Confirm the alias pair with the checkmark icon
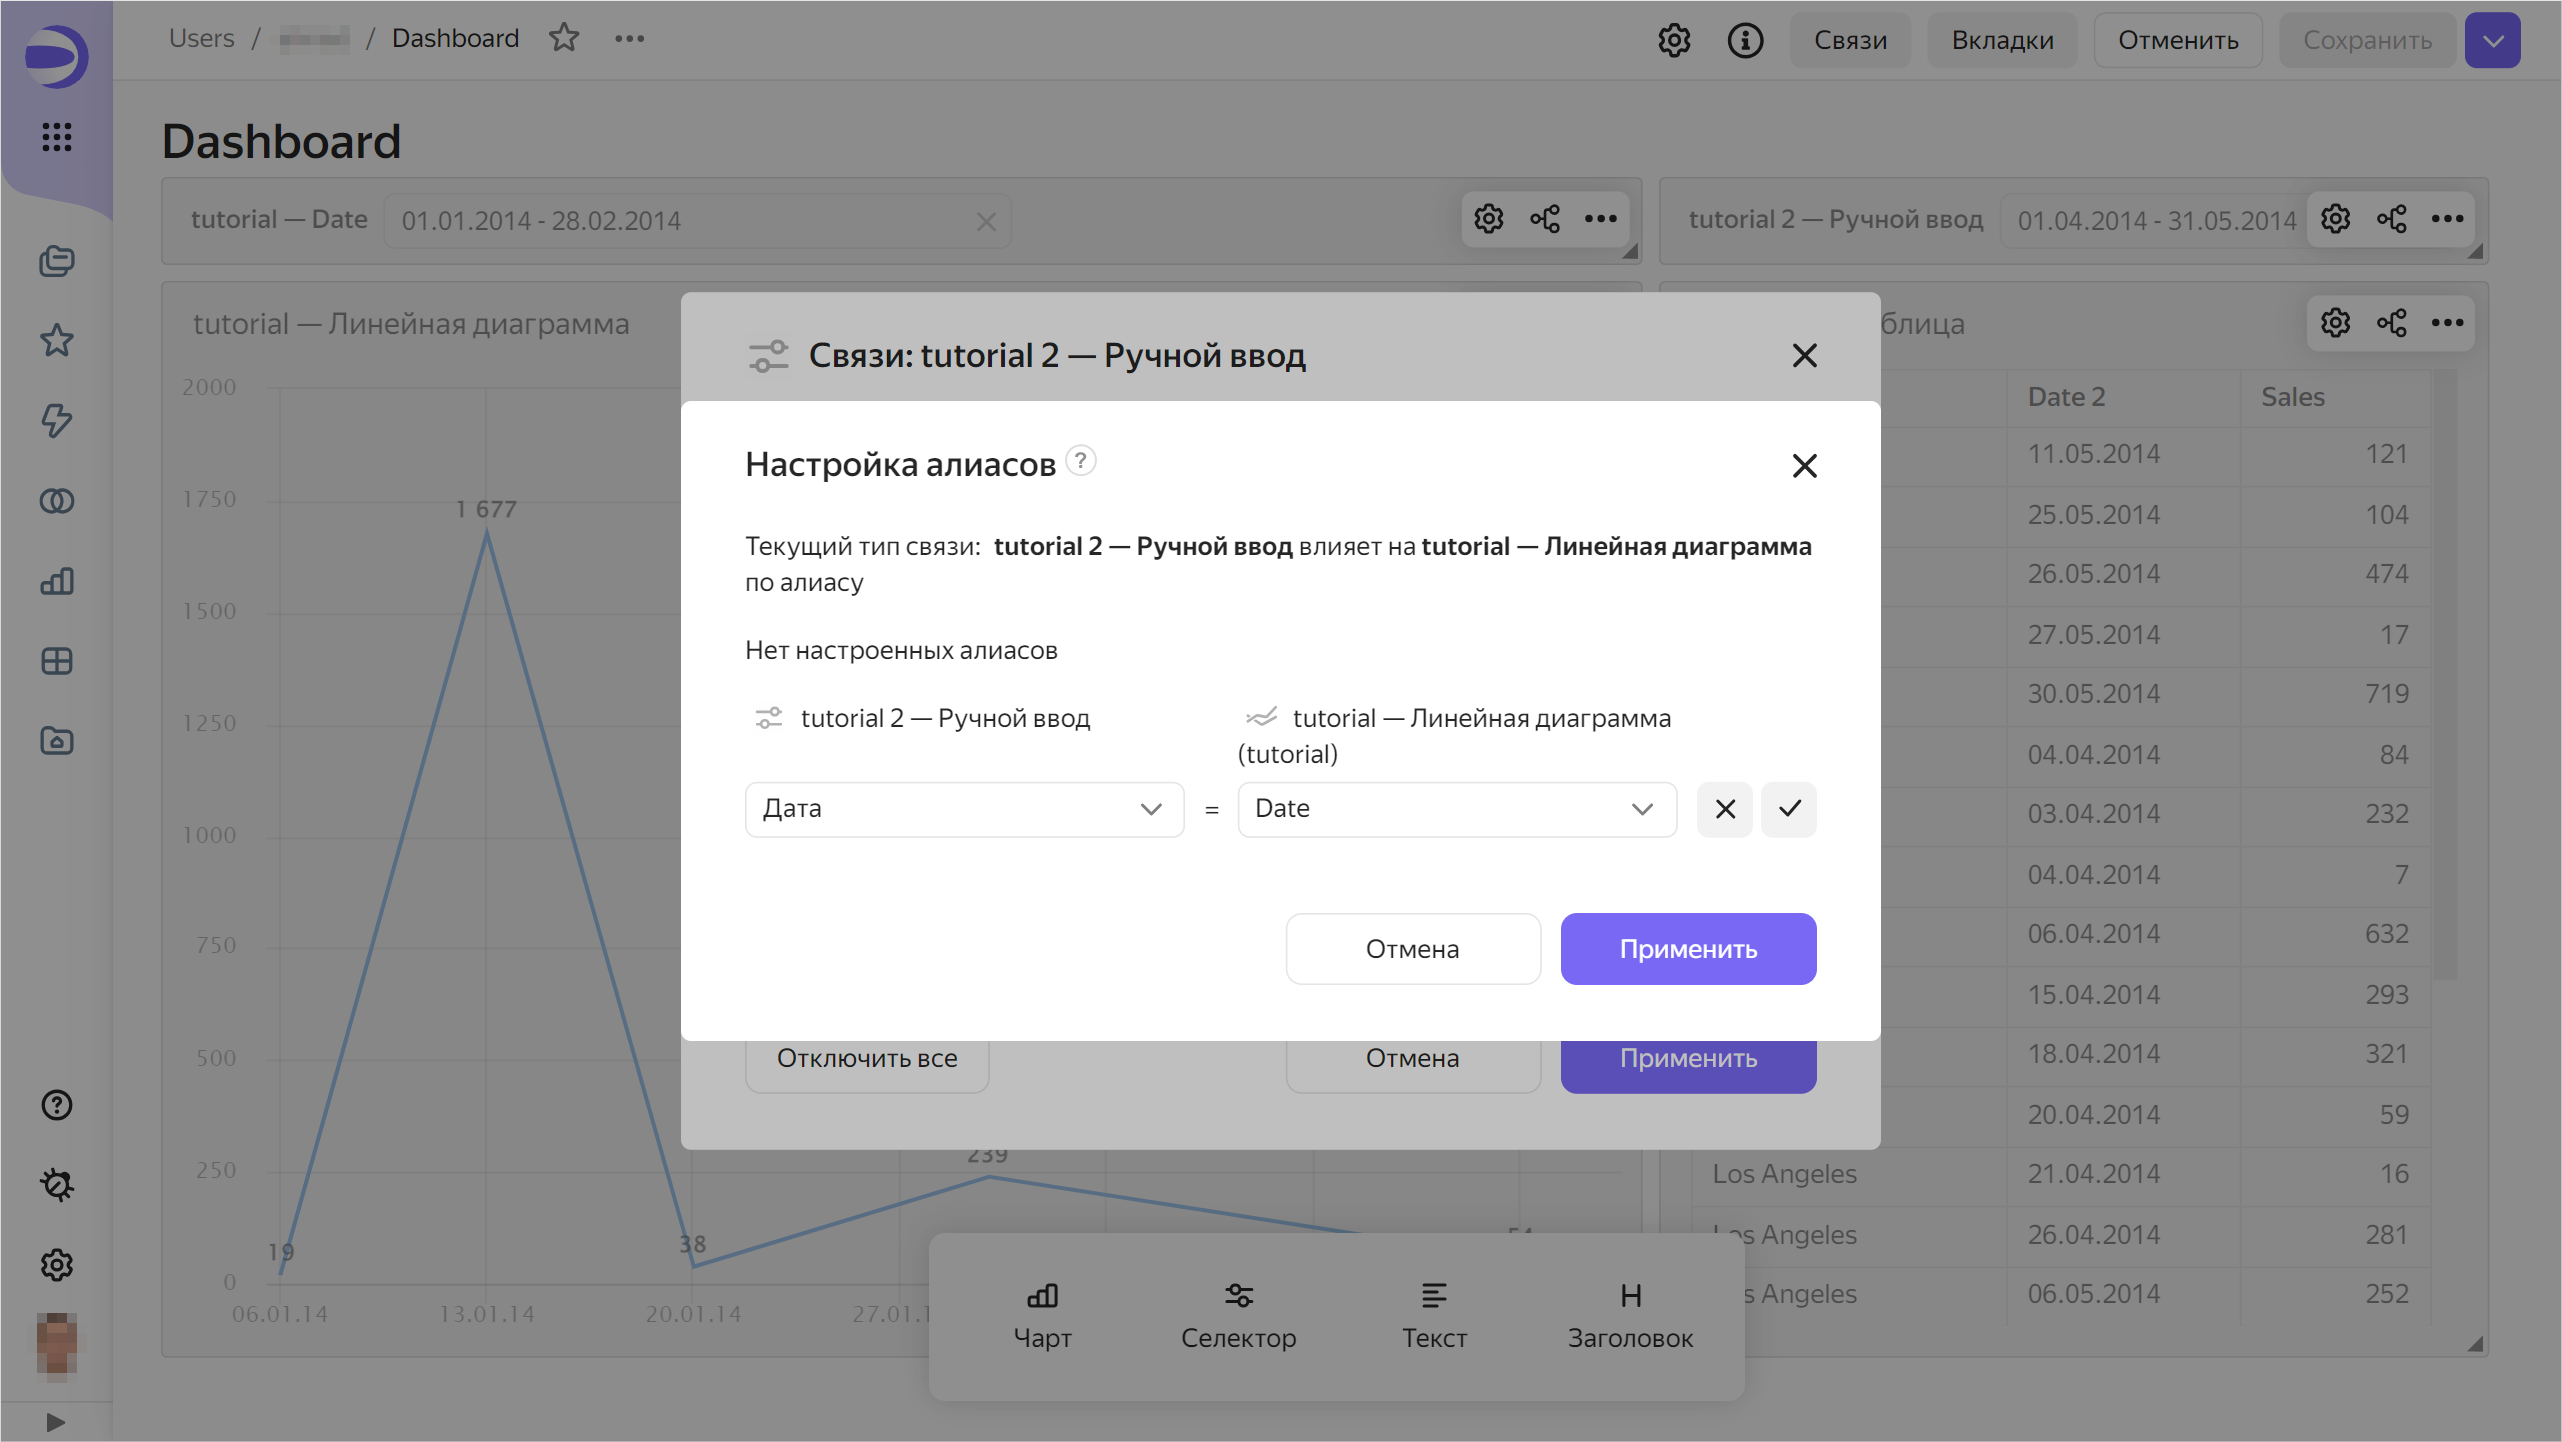2562x1442 pixels. [1789, 809]
